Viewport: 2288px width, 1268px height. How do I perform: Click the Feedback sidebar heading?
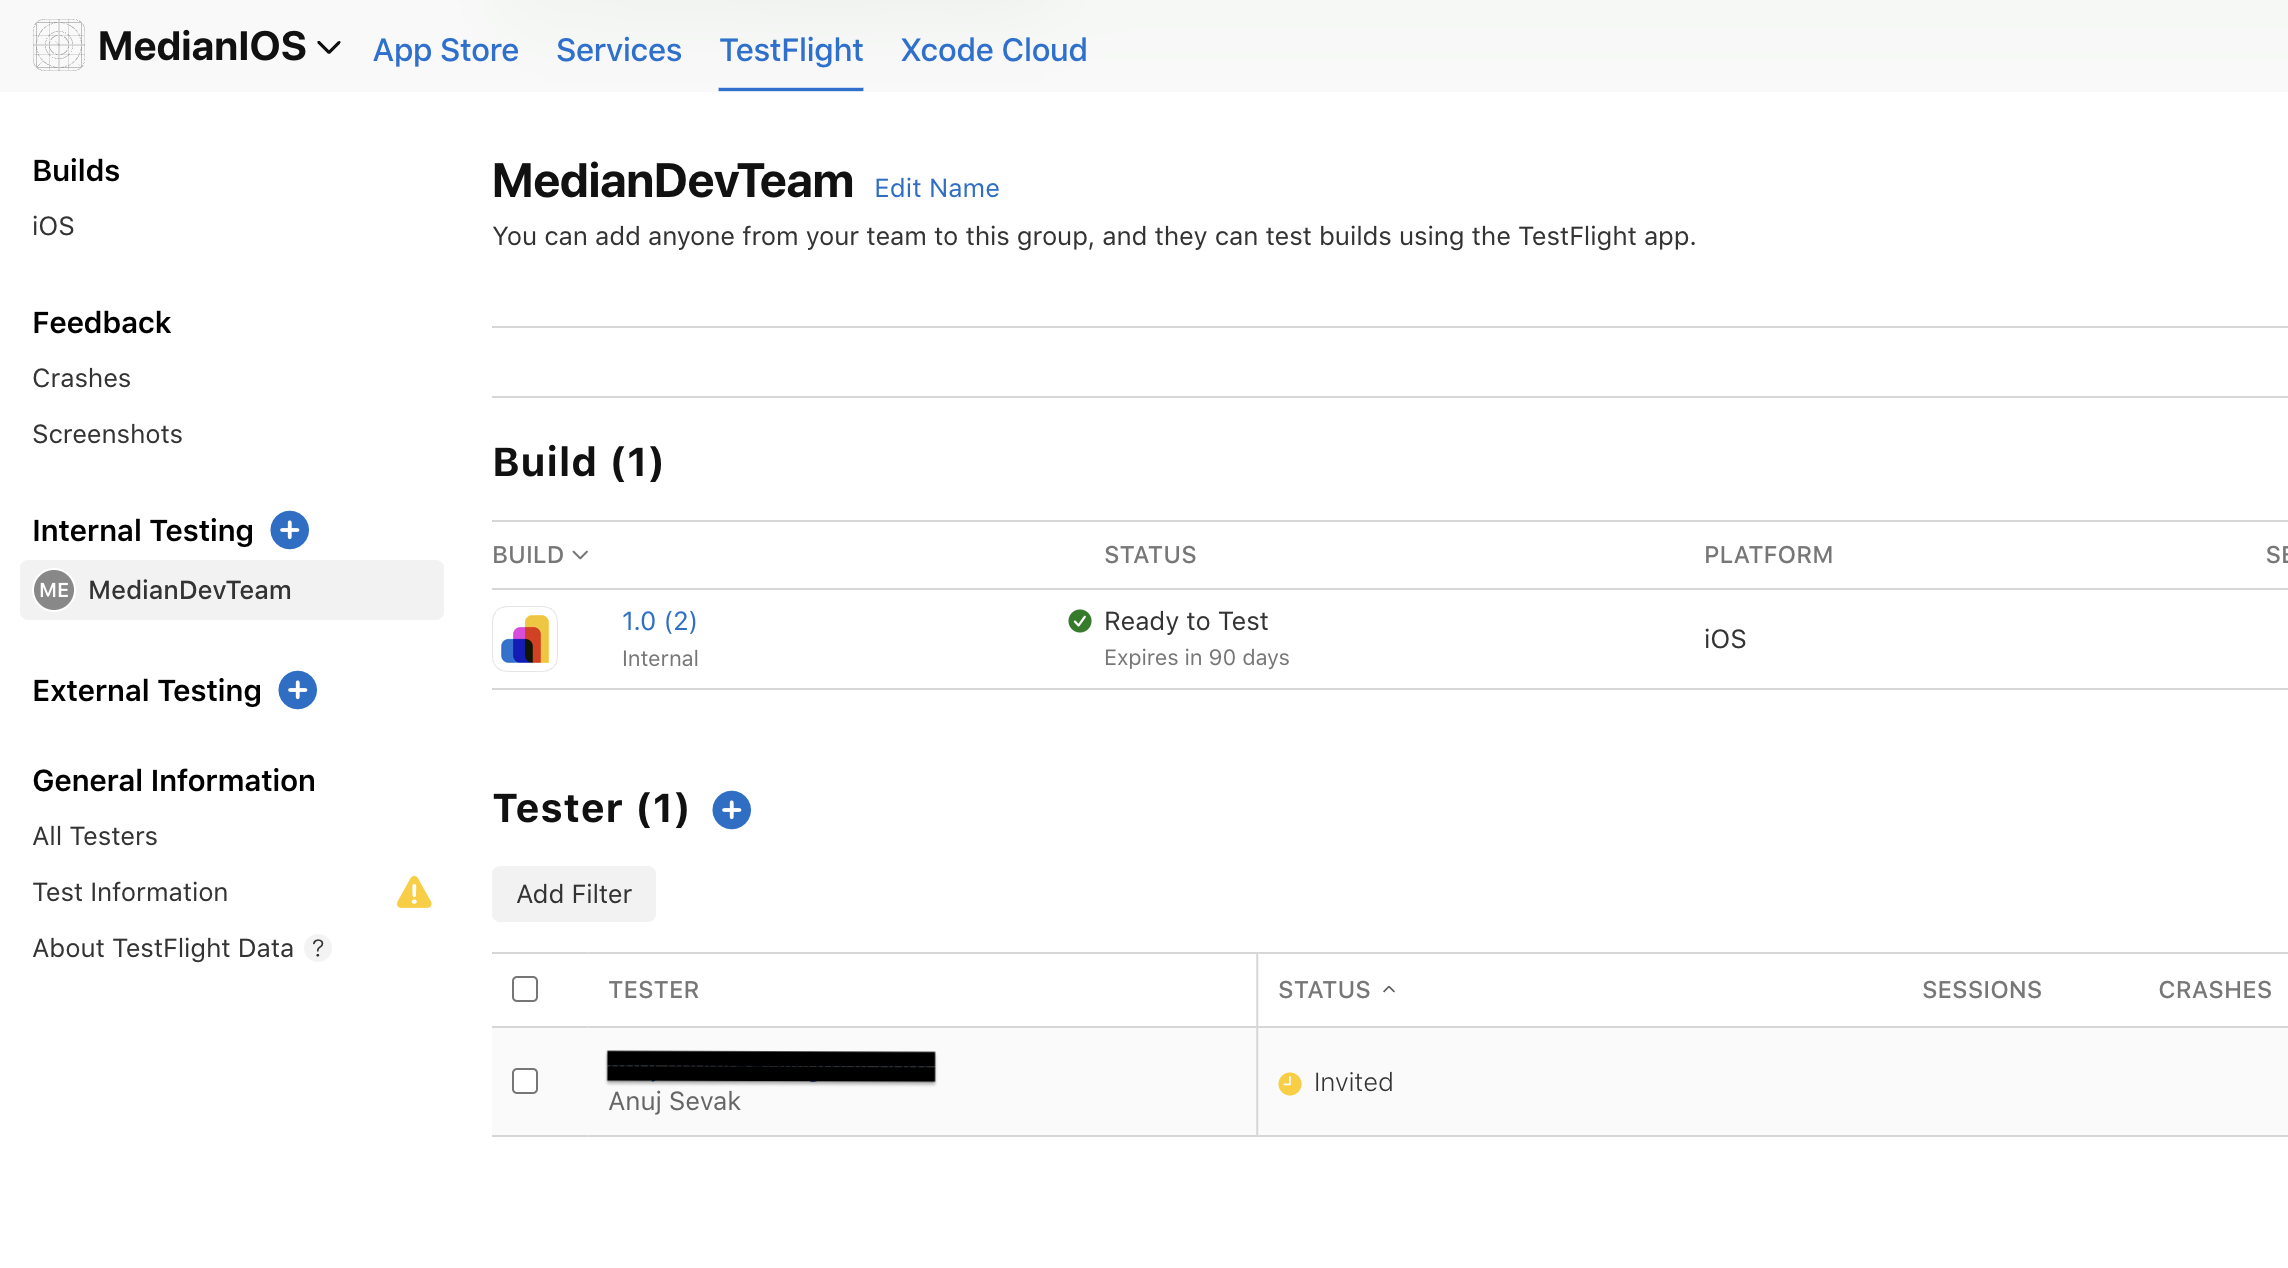[102, 323]
